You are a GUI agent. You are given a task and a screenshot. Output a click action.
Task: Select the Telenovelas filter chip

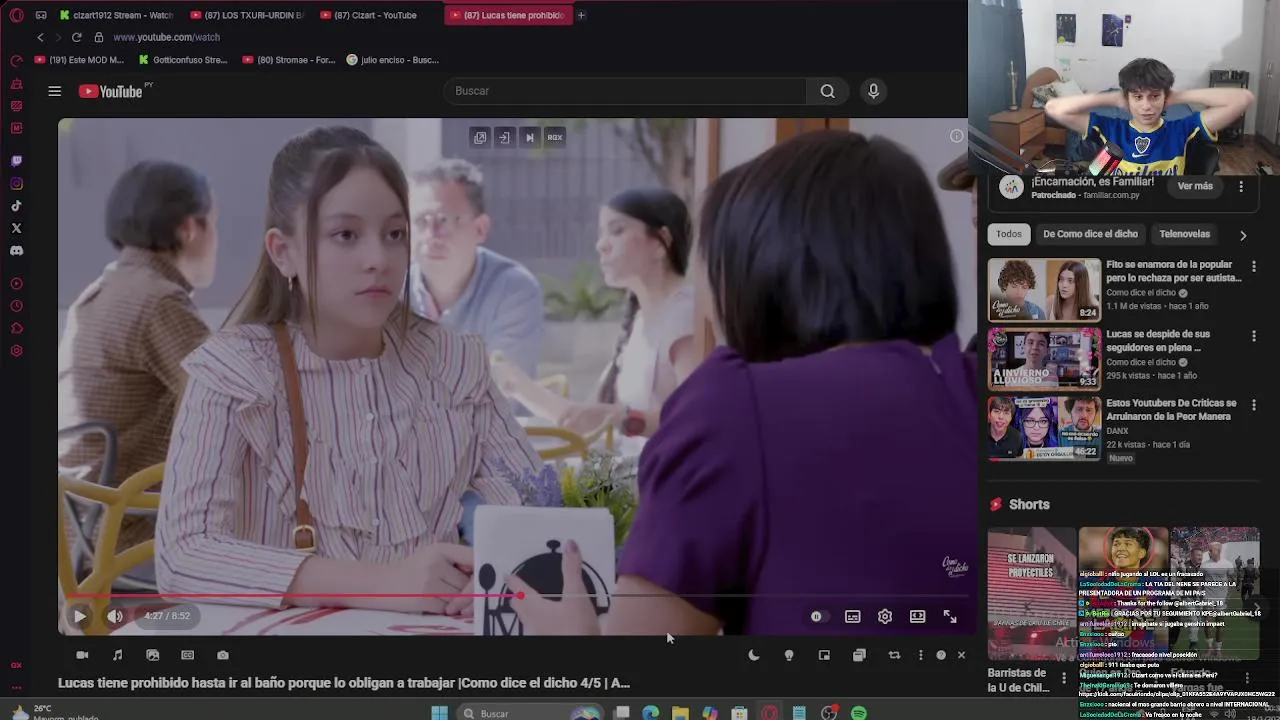[x=1184, y=234]
